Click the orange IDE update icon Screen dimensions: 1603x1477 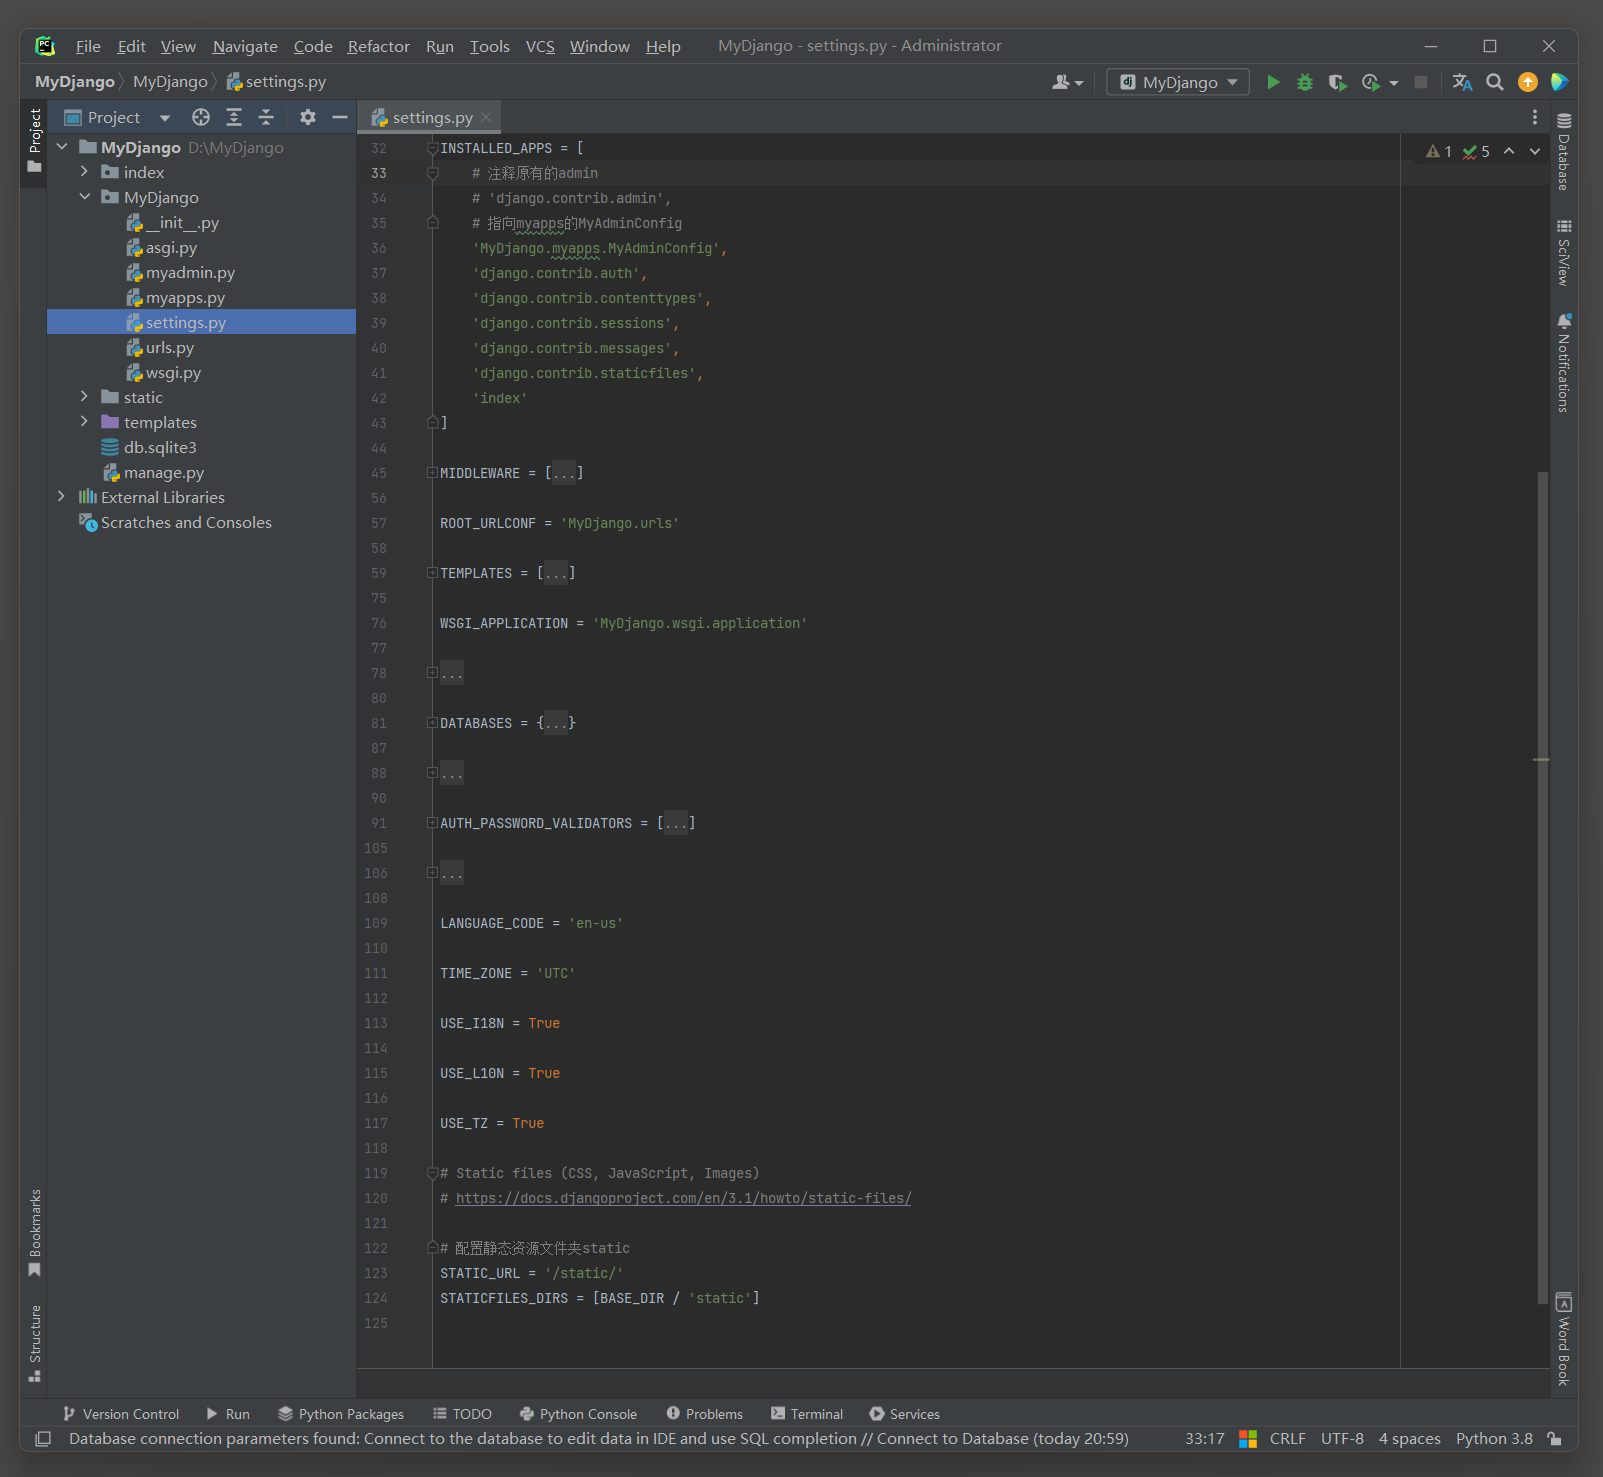[1528, 82]
